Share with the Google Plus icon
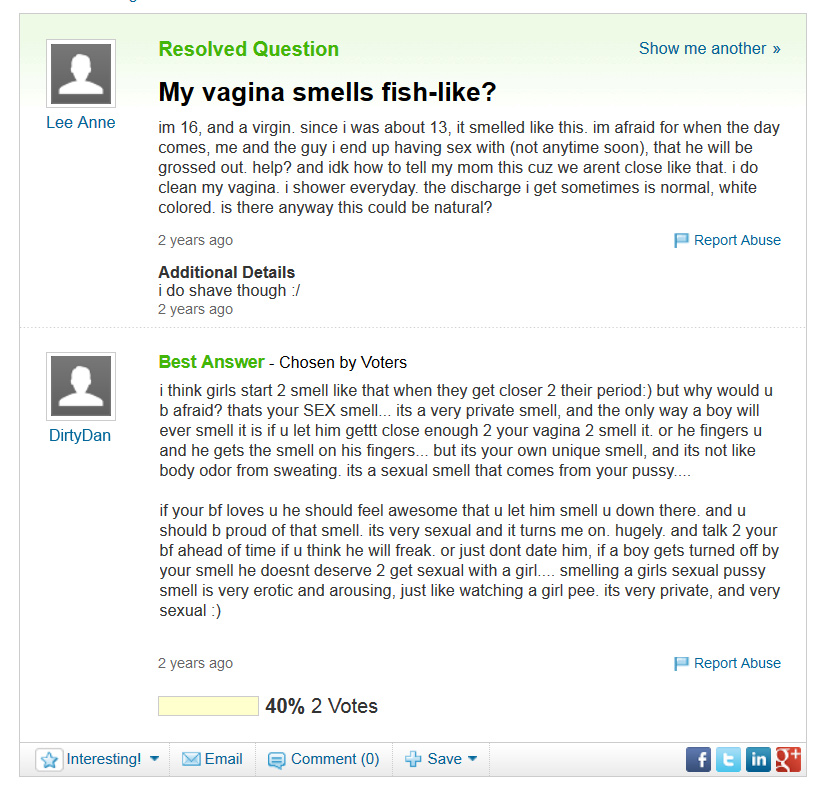837x800 pixels. [788, 759]
